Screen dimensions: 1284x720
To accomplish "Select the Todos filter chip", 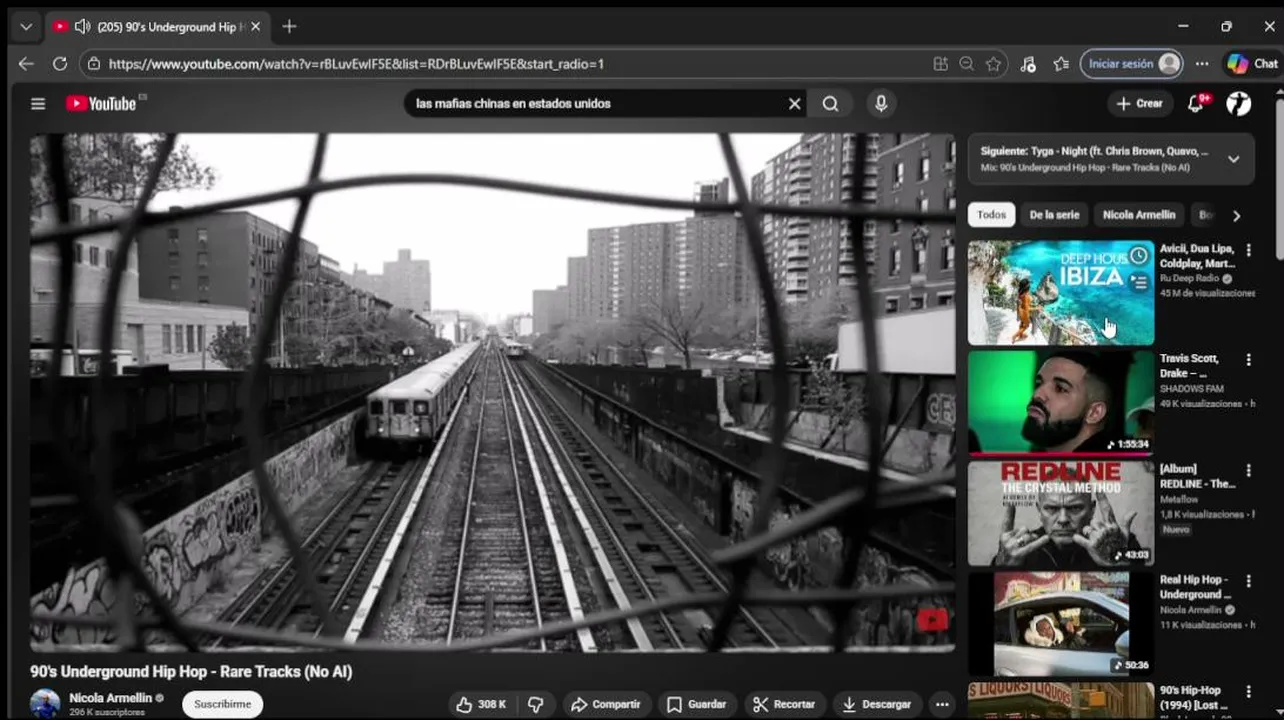I will tap(991, 215).
